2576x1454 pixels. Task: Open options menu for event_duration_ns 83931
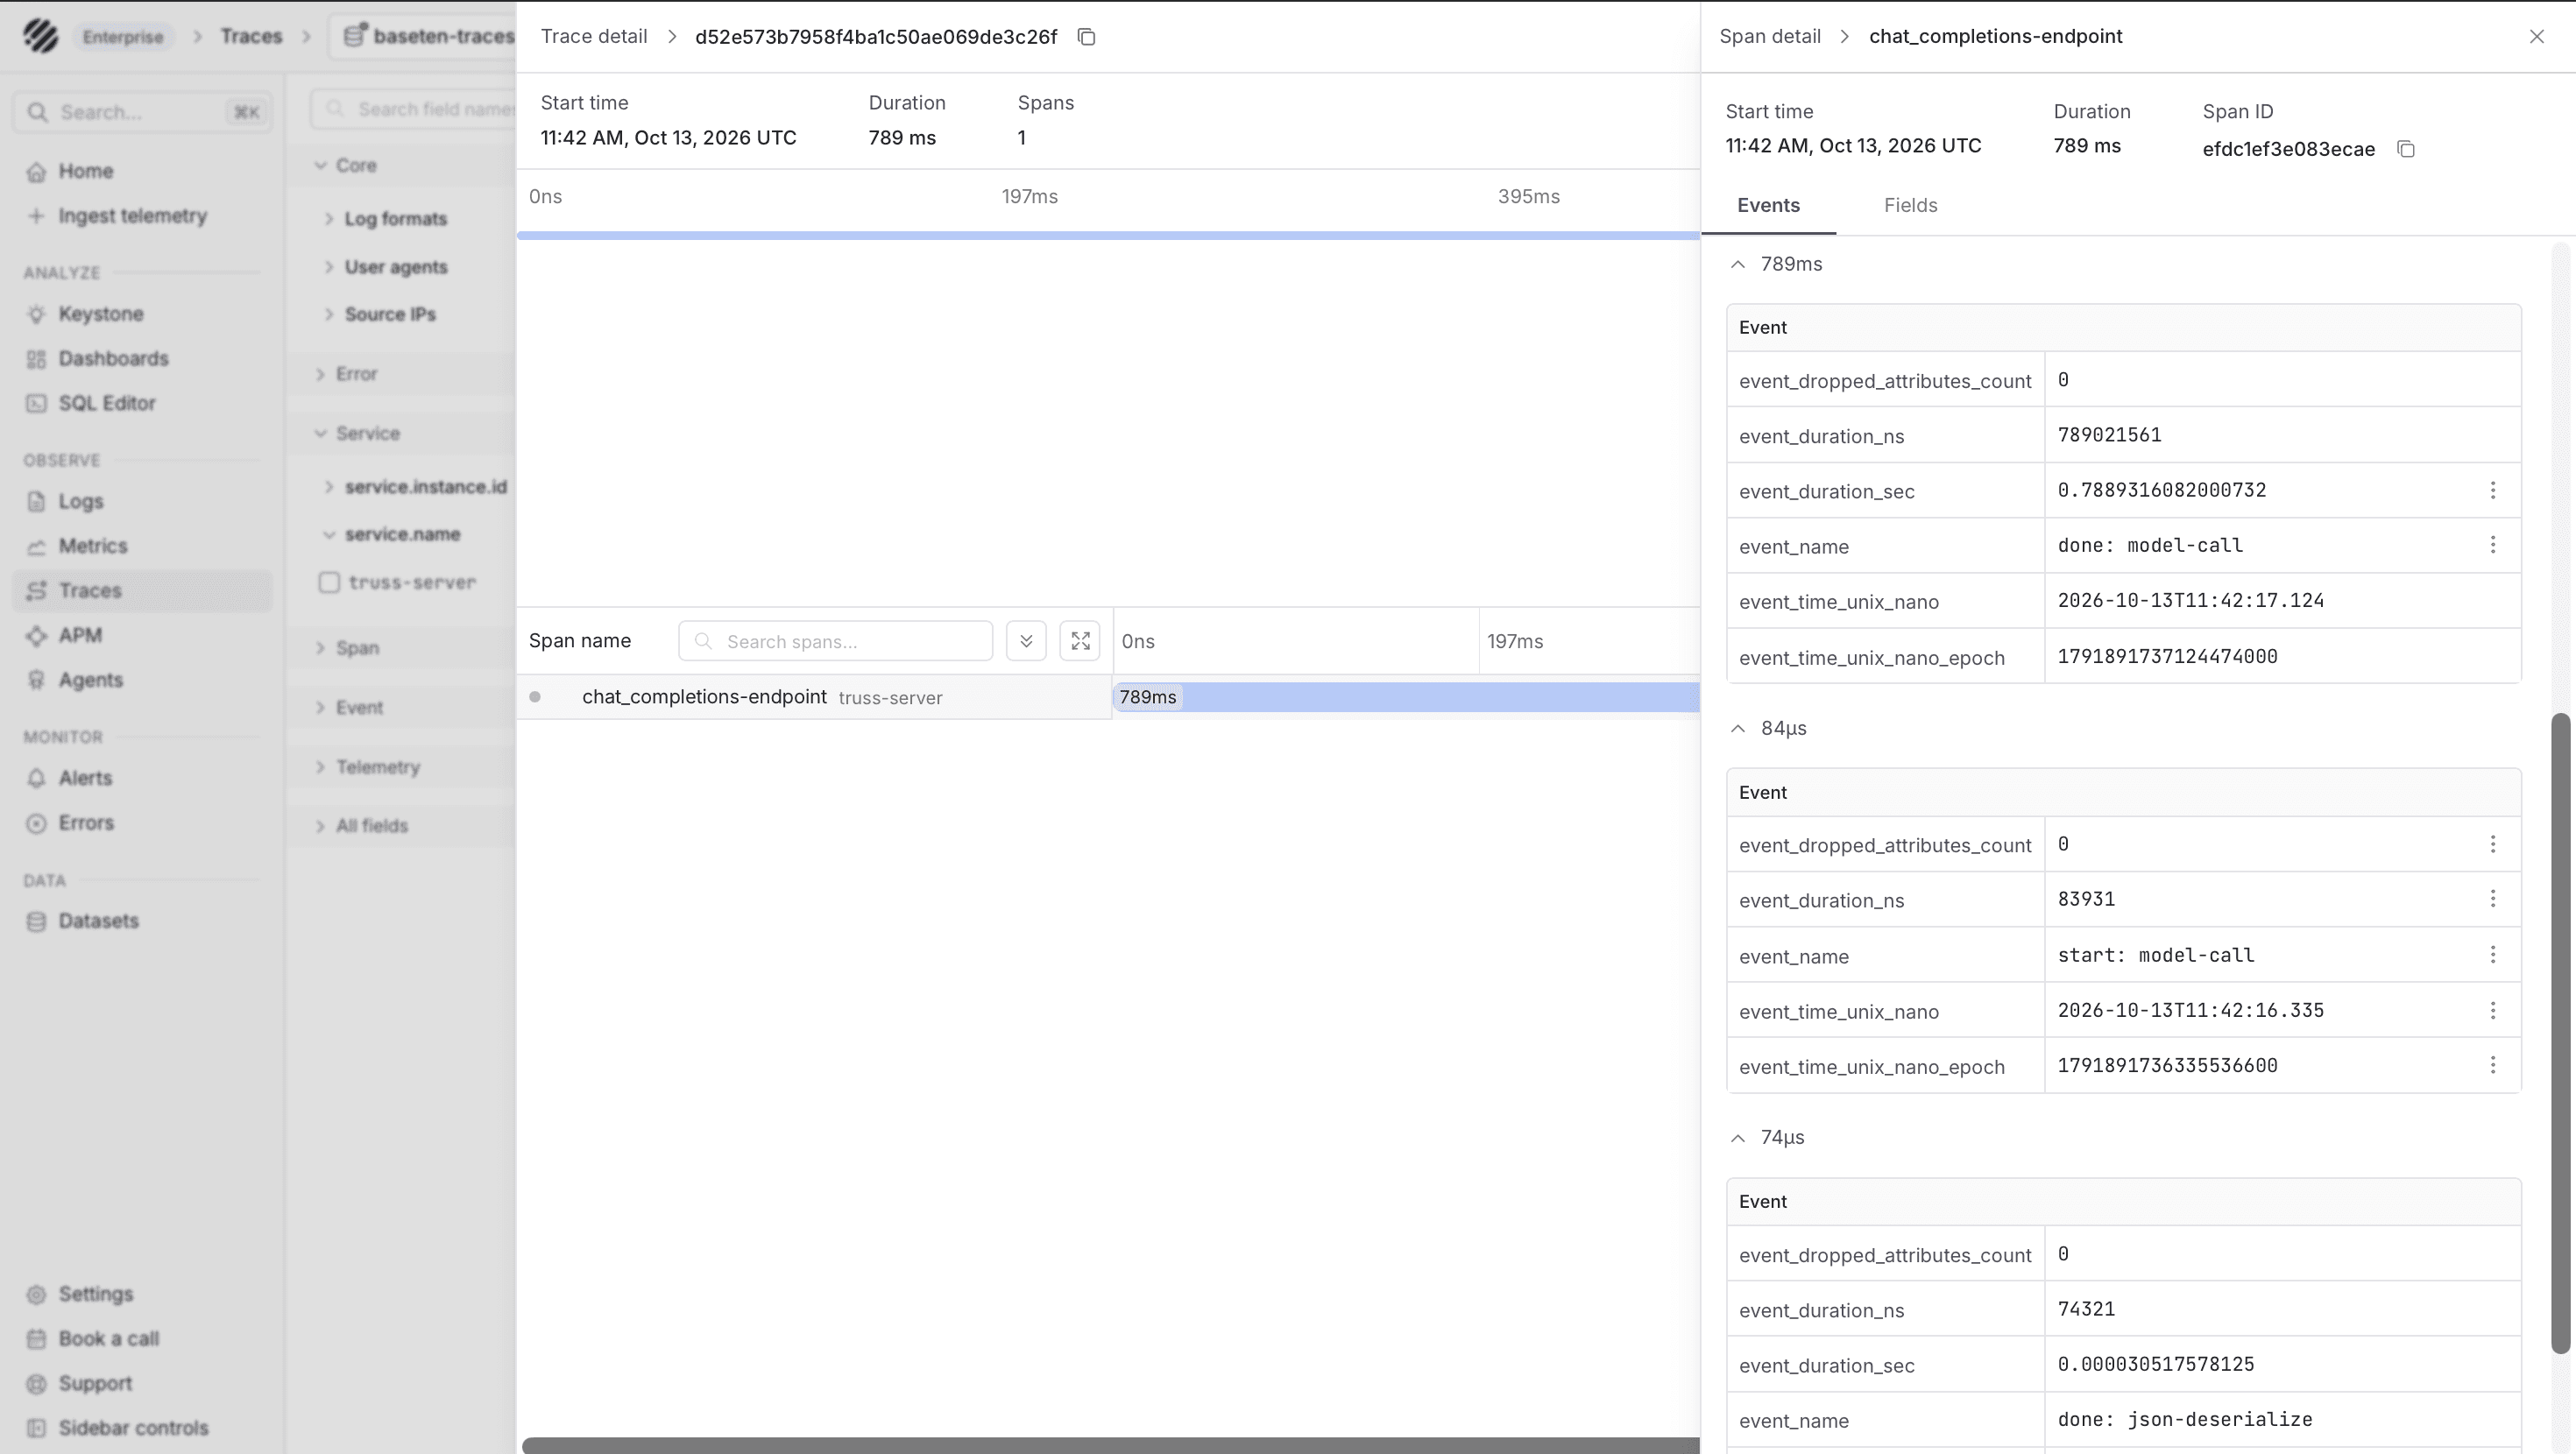pyautogui.click(x=2492, y=899)
